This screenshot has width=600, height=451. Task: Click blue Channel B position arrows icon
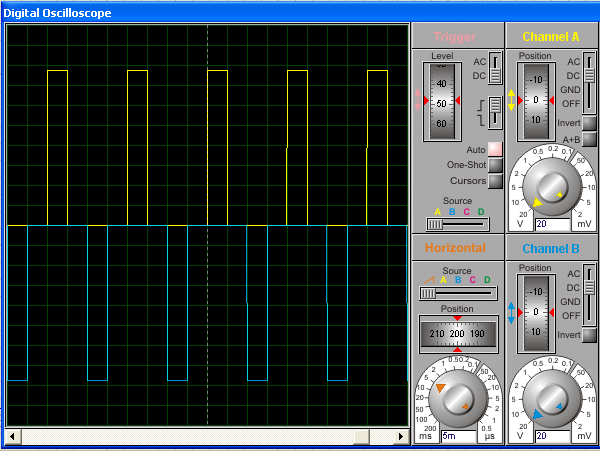[511, 313]
